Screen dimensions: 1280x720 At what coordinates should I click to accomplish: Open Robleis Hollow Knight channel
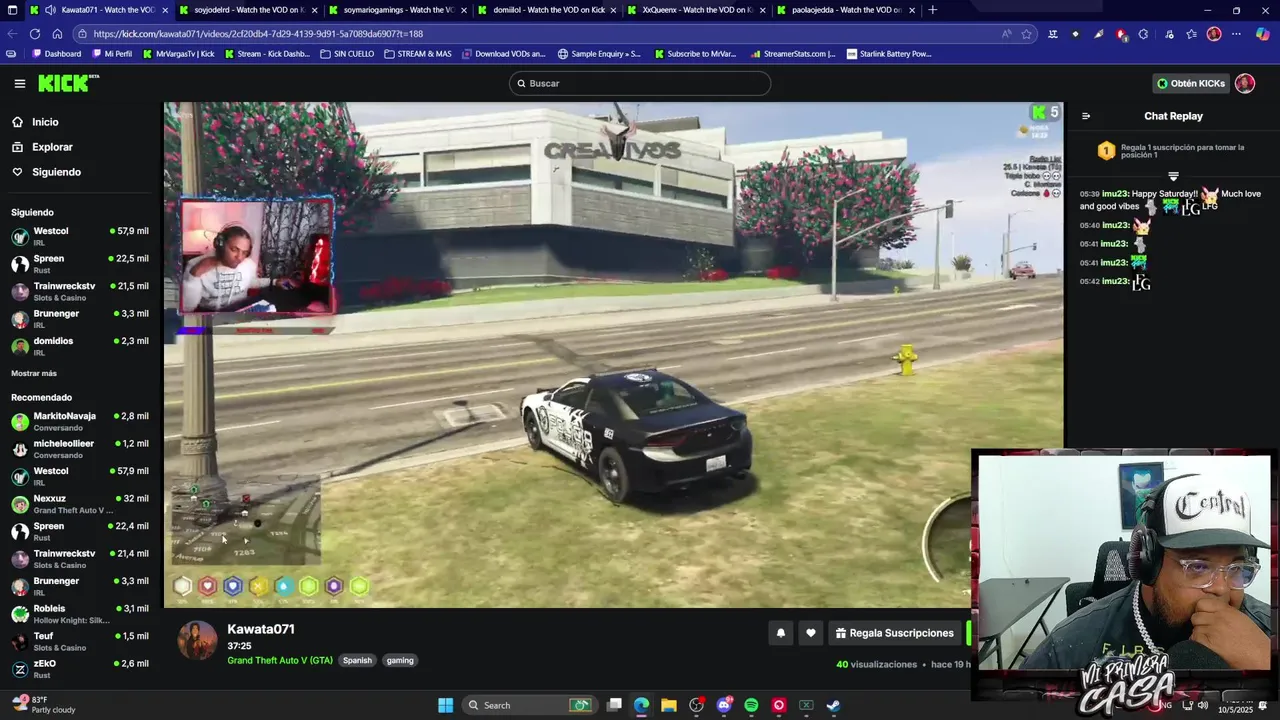coord(80,613)
